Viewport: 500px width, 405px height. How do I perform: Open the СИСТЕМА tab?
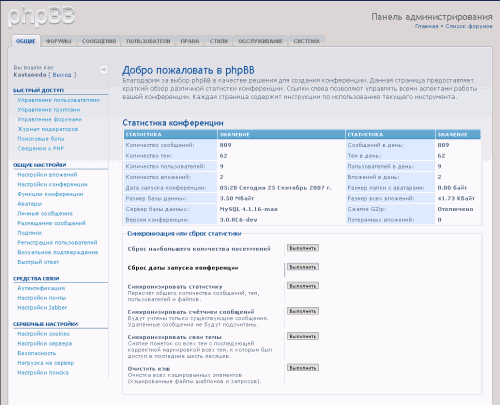pyautogui.click(x=306, y=41)
